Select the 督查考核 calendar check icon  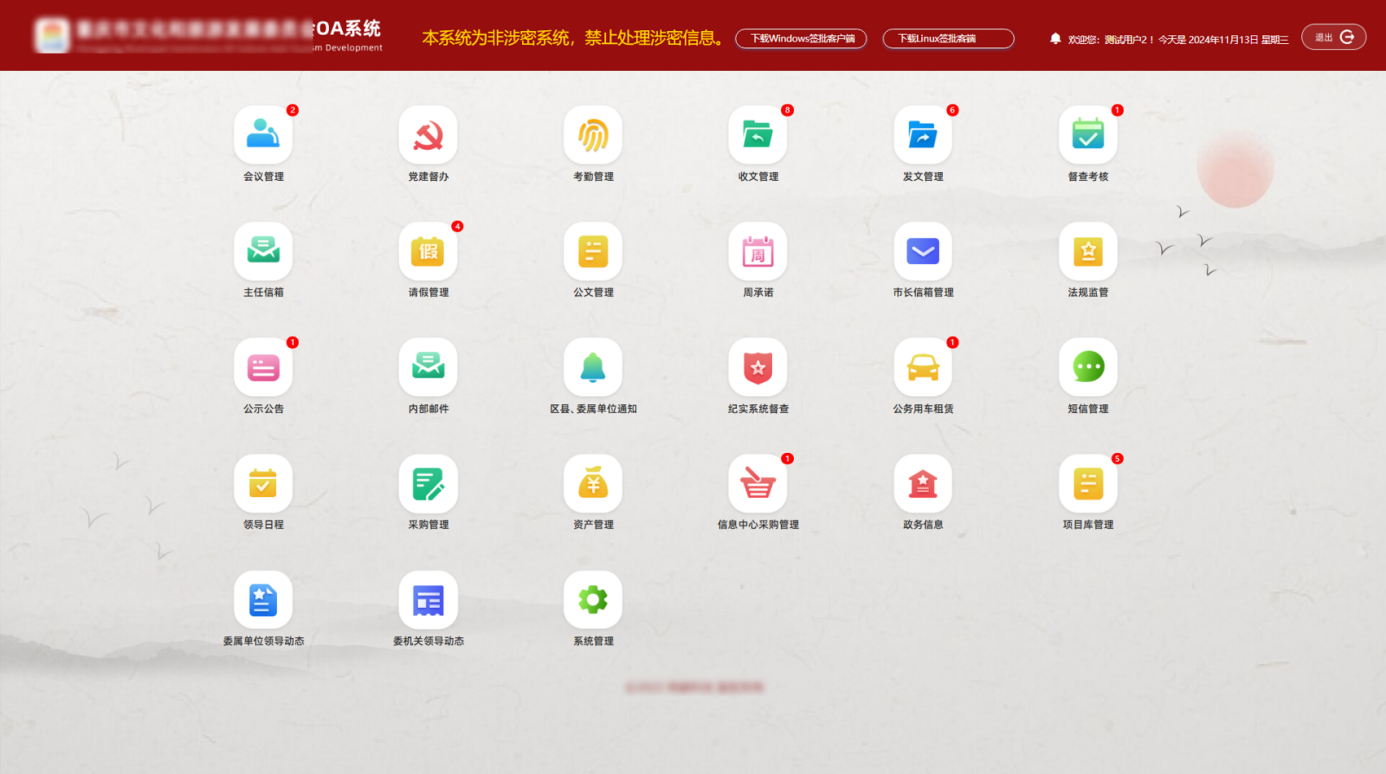[1088, 135]
